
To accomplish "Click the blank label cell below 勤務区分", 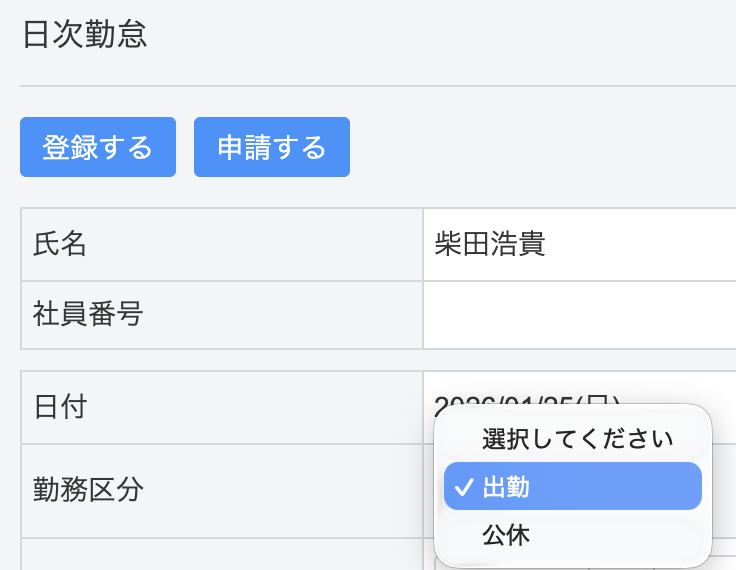I will 221,555.
